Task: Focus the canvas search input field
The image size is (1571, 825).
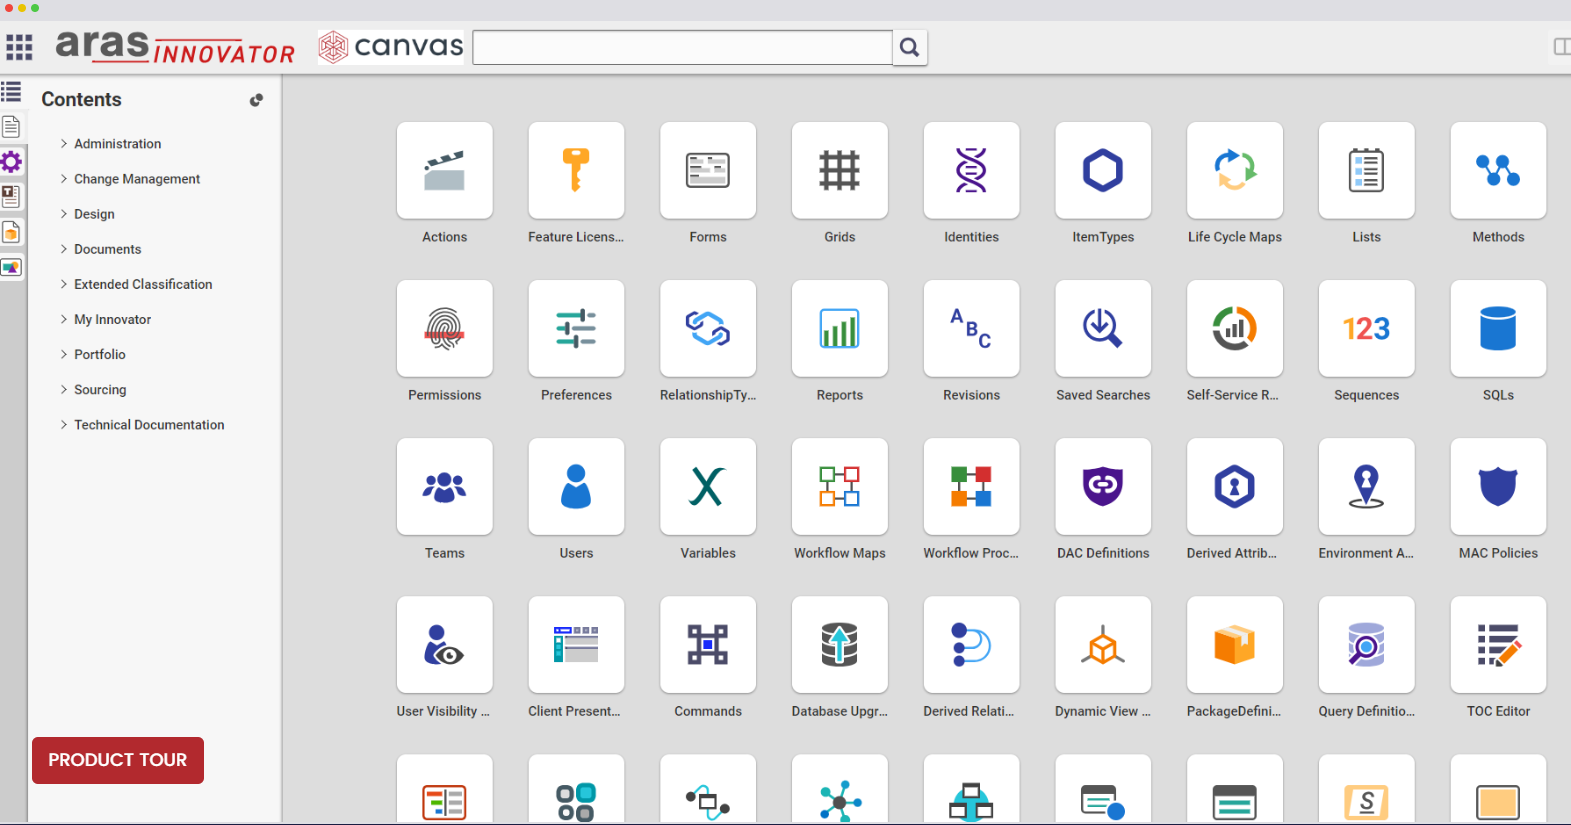Action: click(682, 47)
